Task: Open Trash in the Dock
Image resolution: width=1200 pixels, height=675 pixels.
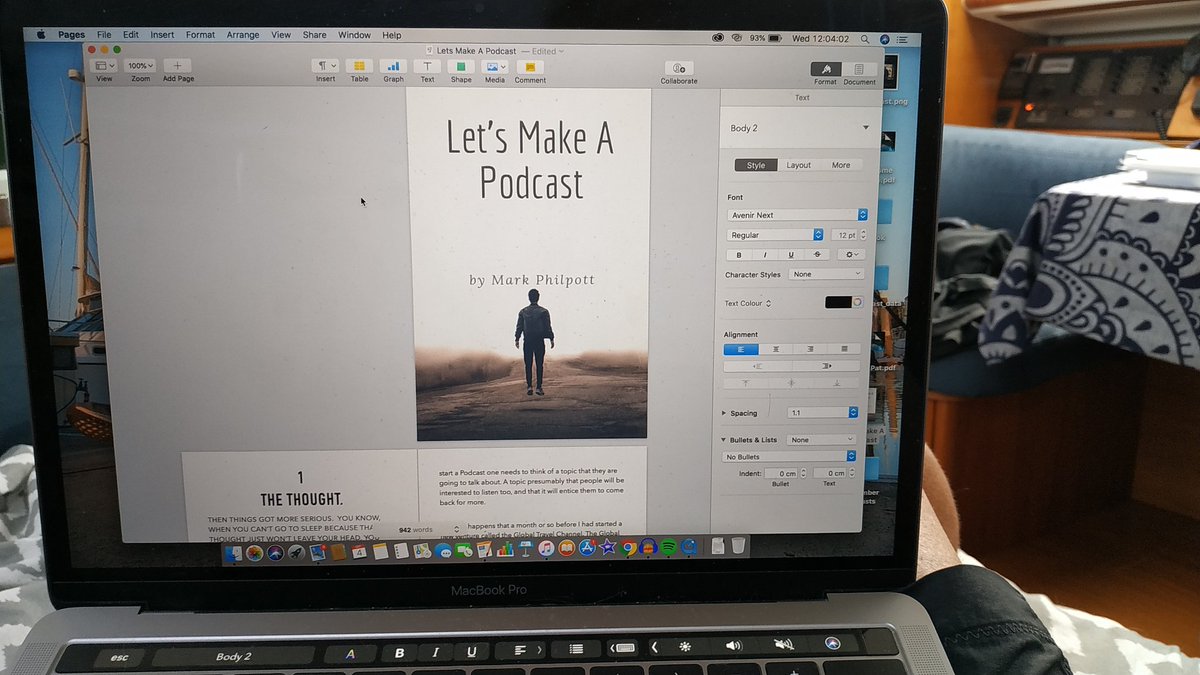Action: pyautogui.click(x=738, y=546)
